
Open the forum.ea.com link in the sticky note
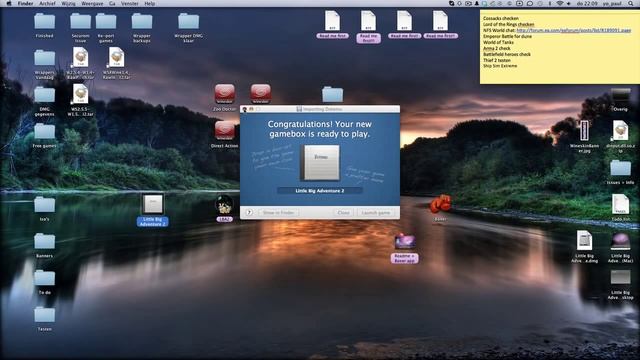coord(573,30)
